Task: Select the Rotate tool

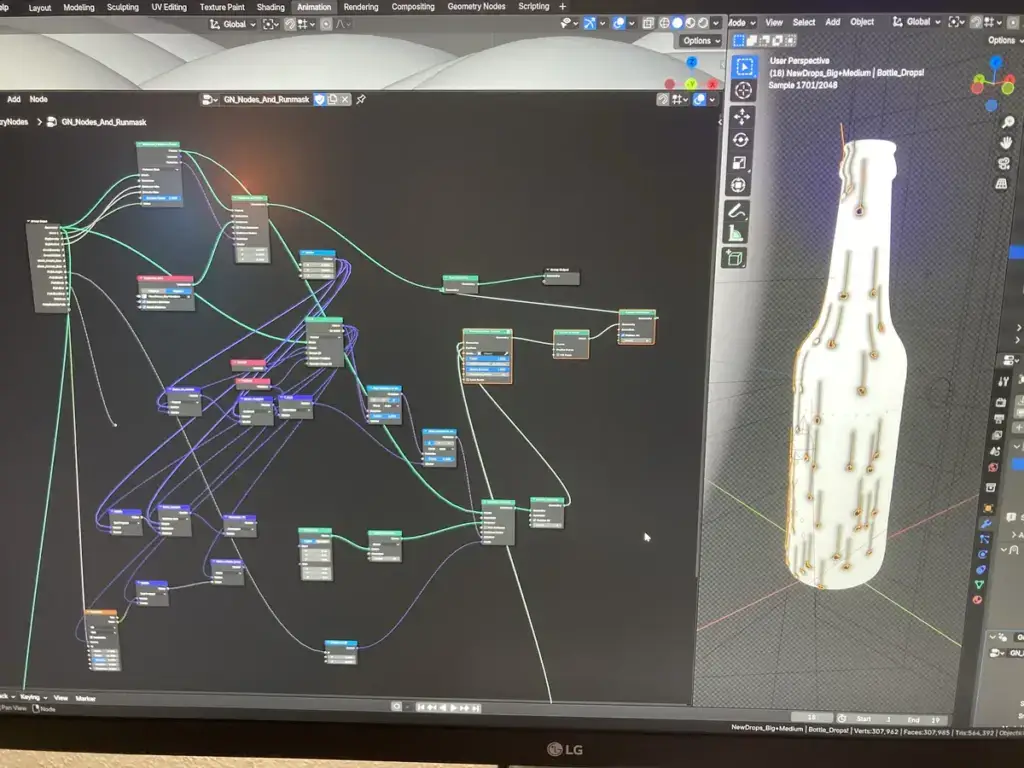Action: (743, 140)
